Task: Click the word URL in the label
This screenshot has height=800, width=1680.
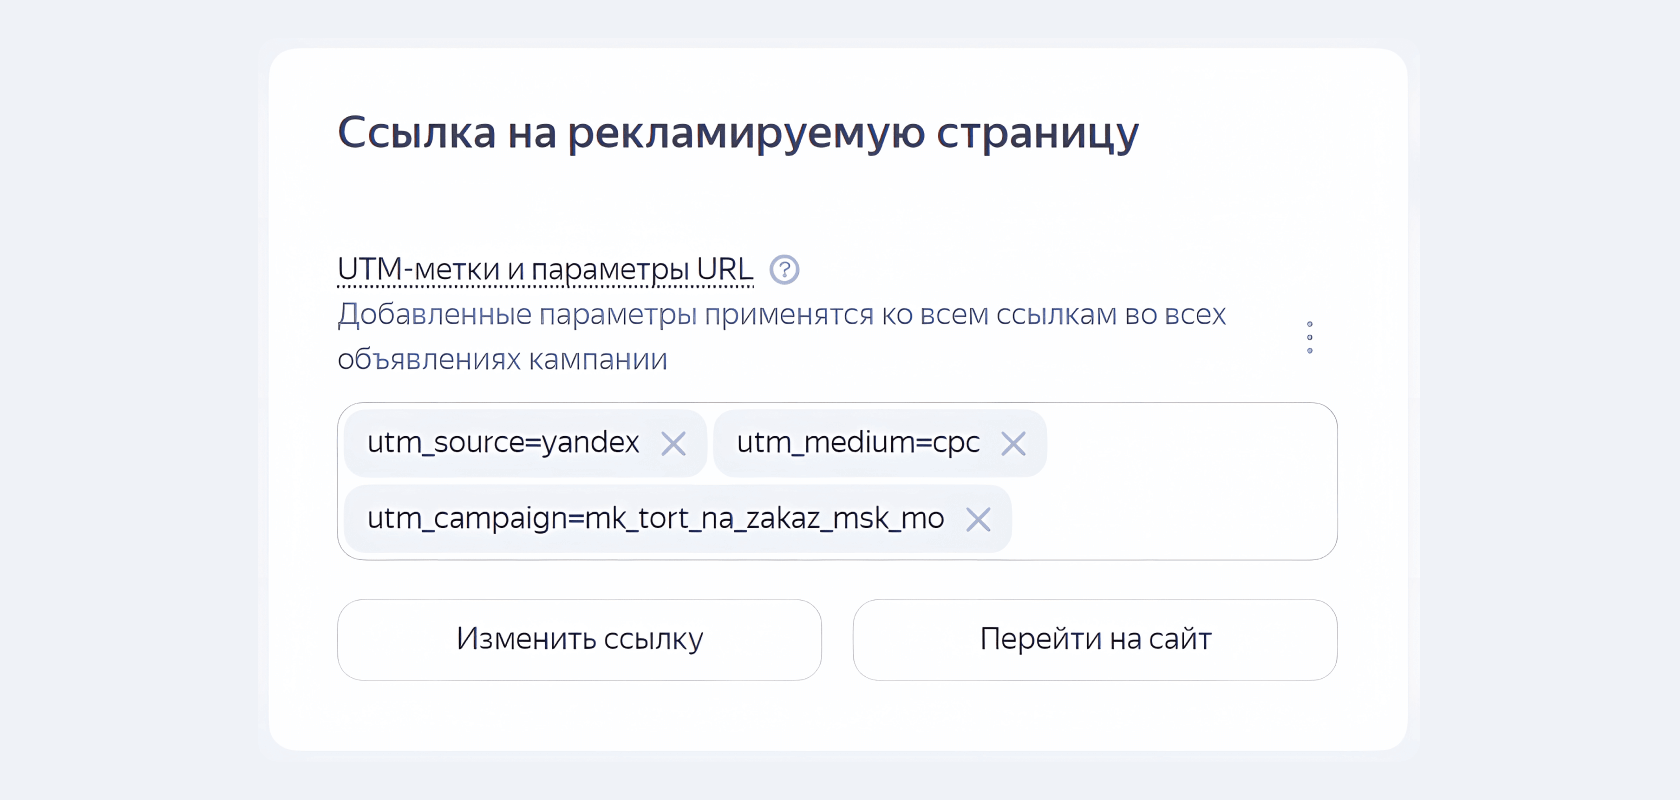Action: coord(725,270)
